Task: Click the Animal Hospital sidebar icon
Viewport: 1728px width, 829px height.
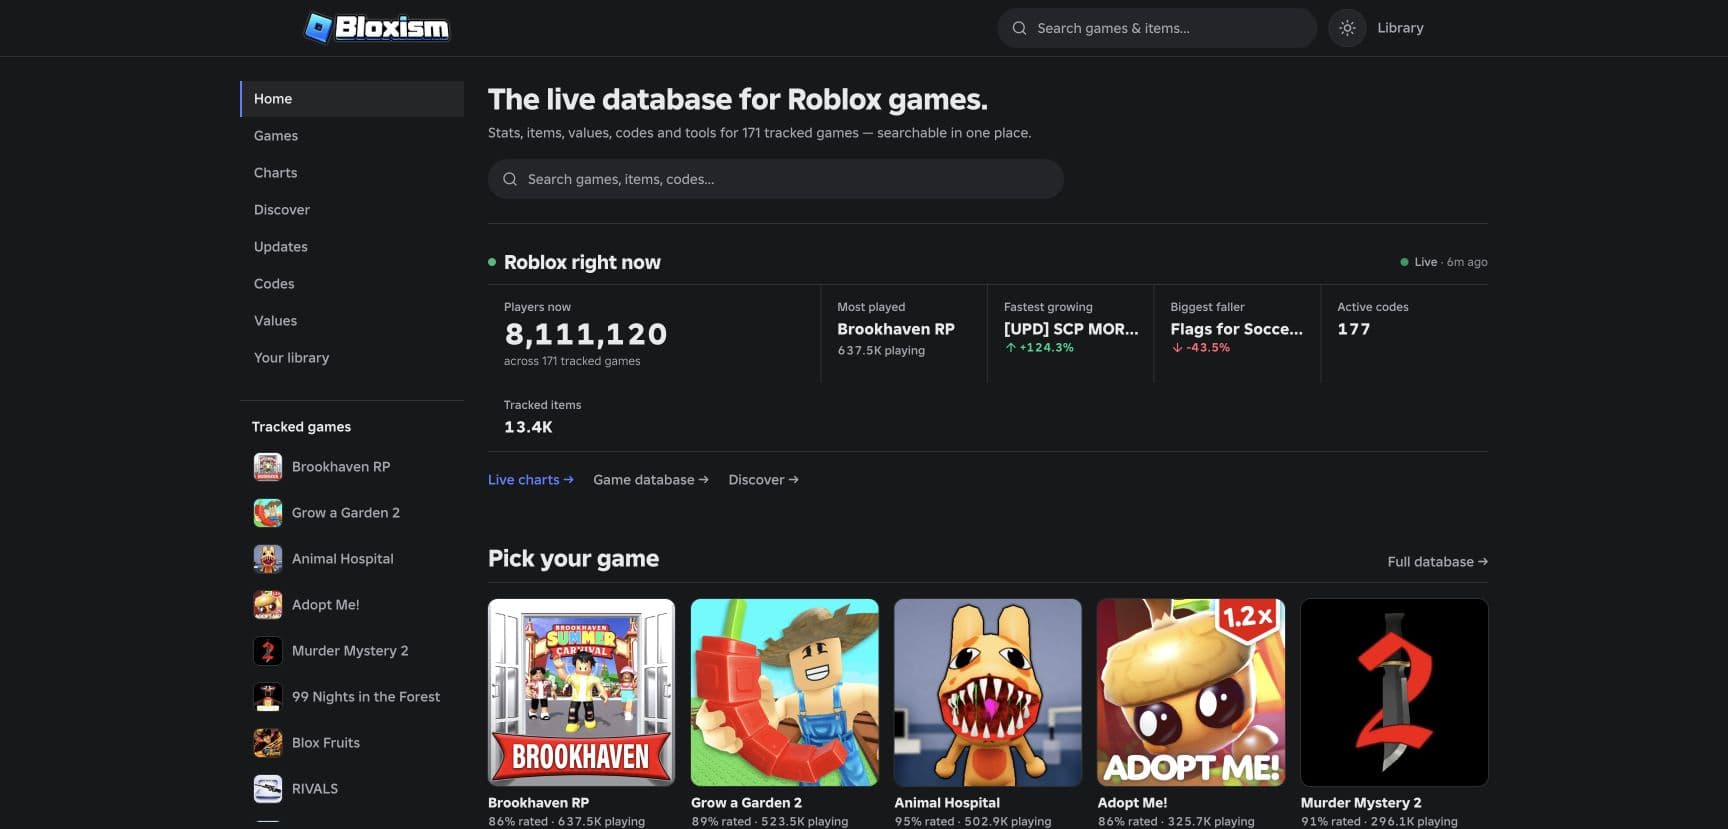Action: click(x=268, y=559)
